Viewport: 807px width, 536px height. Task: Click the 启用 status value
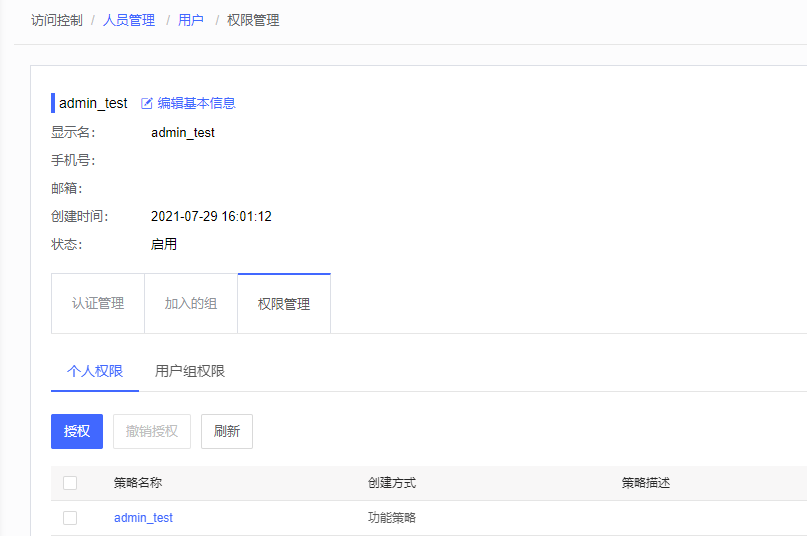coord(164,244)
